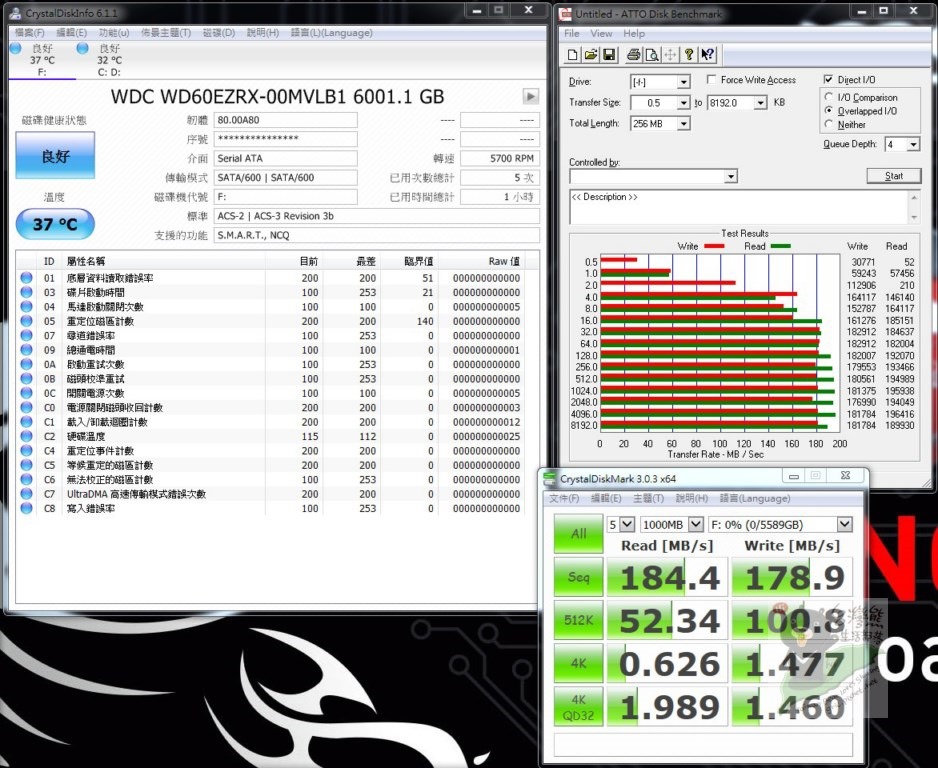938x768 pixels.
Task: Click Open folder icon in ATTO toolbar
Action: click(x=590, y=55)
